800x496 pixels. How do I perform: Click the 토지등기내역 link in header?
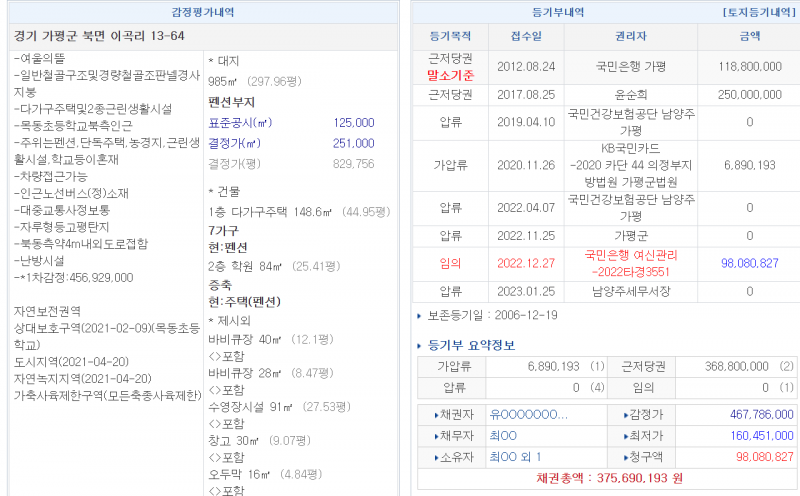pyautogui.click(x=757, y=13)
